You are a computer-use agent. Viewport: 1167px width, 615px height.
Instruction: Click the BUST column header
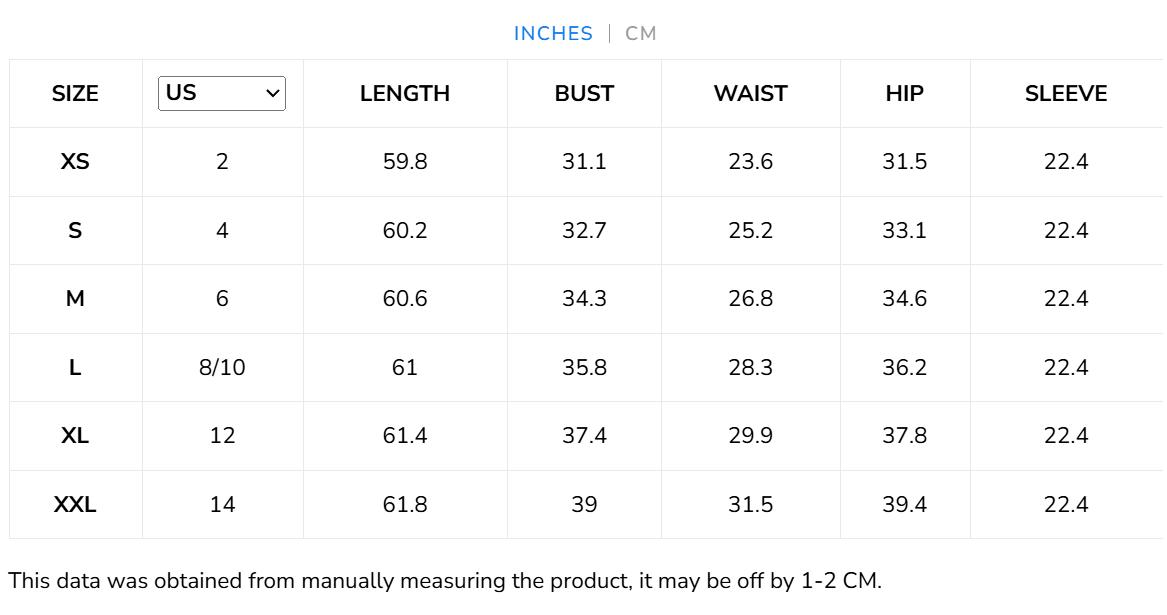pos(584,94)
